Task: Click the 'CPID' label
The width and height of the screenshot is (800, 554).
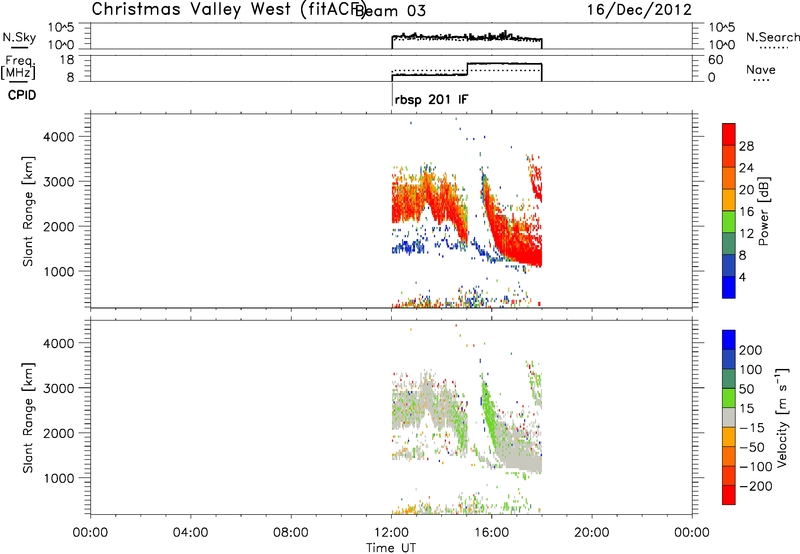Action: 22,95
